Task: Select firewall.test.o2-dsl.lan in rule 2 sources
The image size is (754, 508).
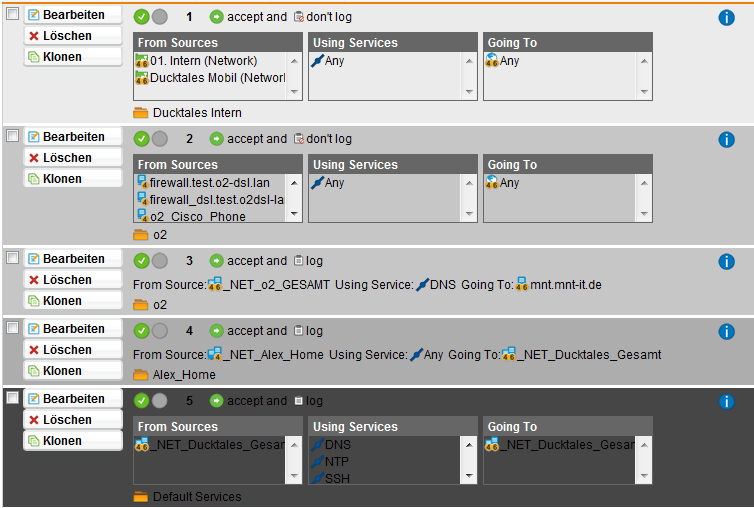Action: [210, 183]
